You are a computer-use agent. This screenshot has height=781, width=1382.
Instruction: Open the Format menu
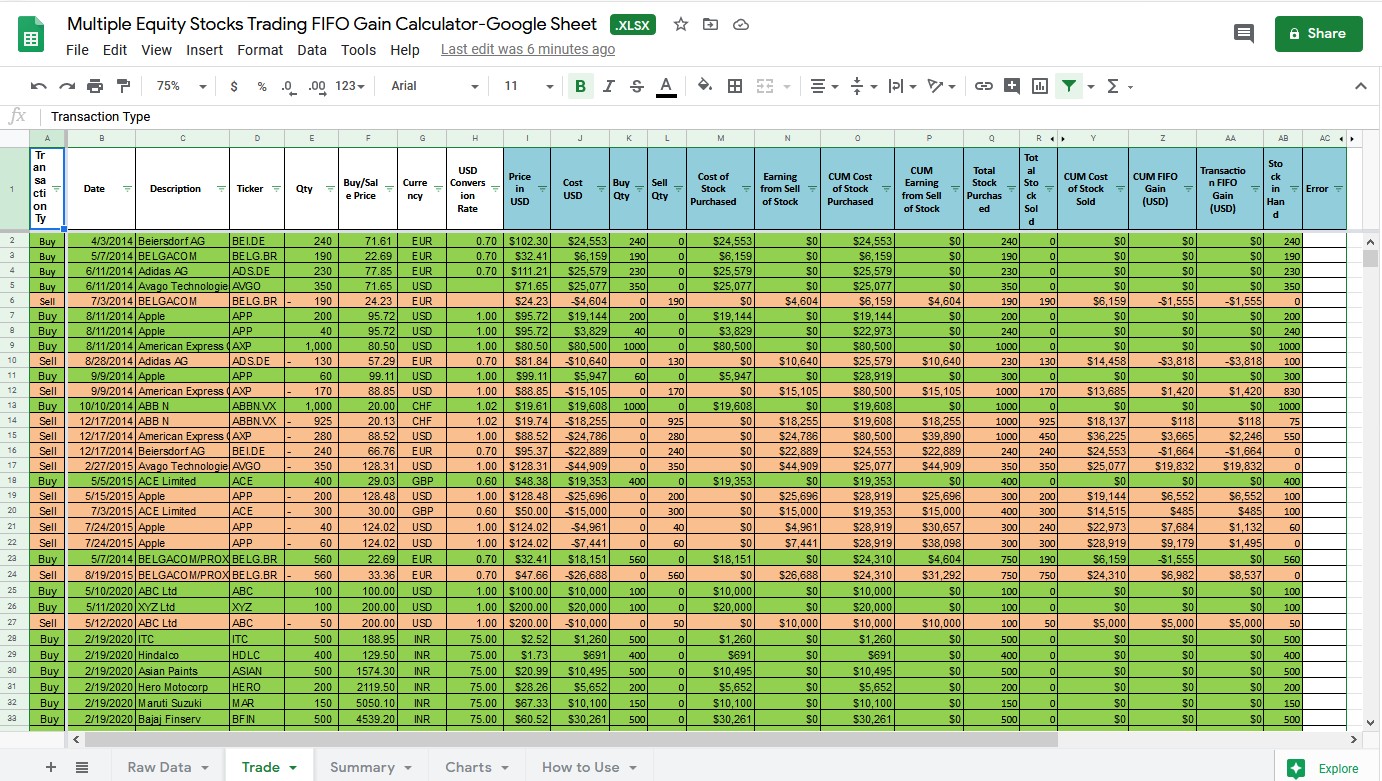point(260,50)
